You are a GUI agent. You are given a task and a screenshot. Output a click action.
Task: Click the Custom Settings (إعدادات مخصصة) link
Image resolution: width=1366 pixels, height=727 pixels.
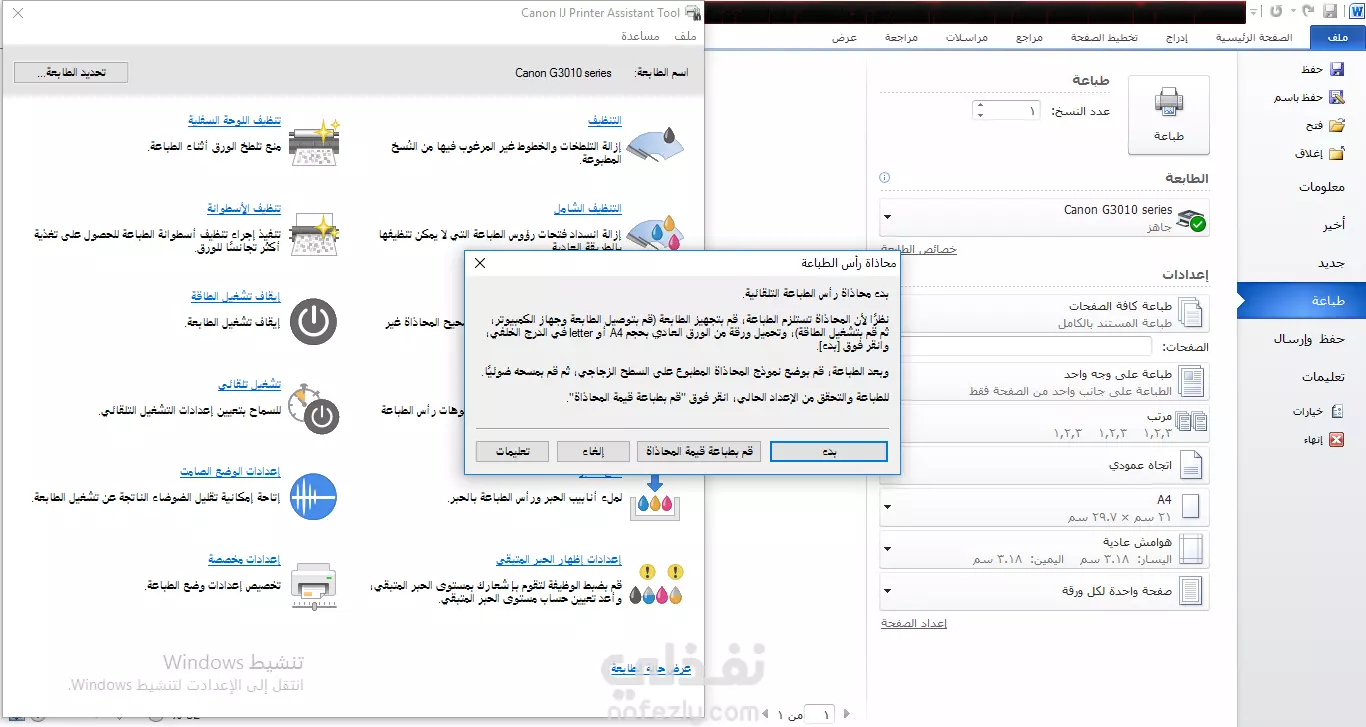(244, 559)
